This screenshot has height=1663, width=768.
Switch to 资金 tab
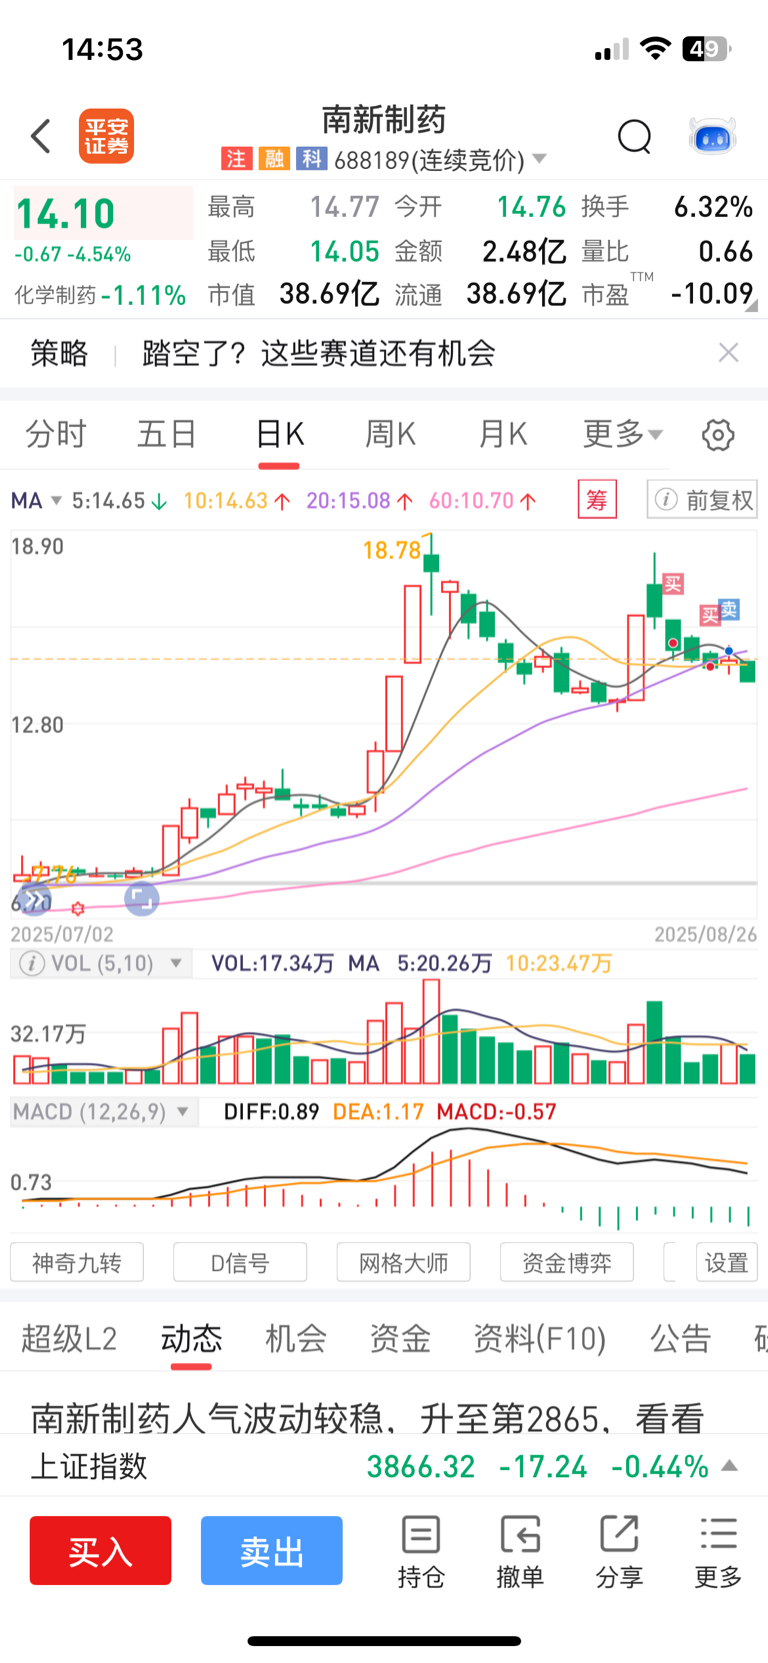[x=400, y=1338]
